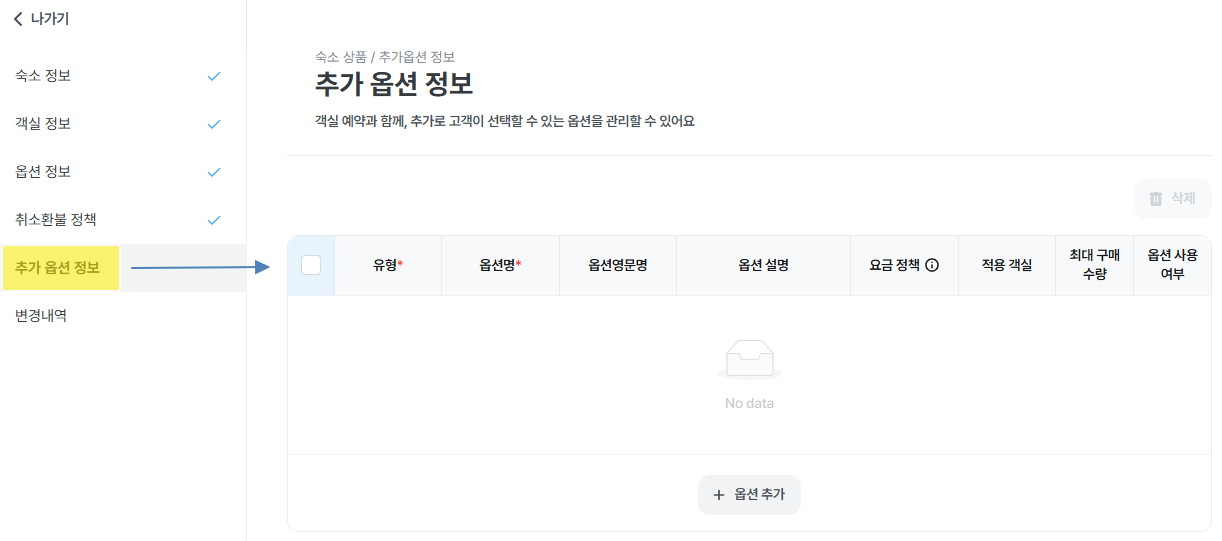This screenshot has width=1222, height=541.
Task: Click the empty inbox No data icon
Action: 749,360
